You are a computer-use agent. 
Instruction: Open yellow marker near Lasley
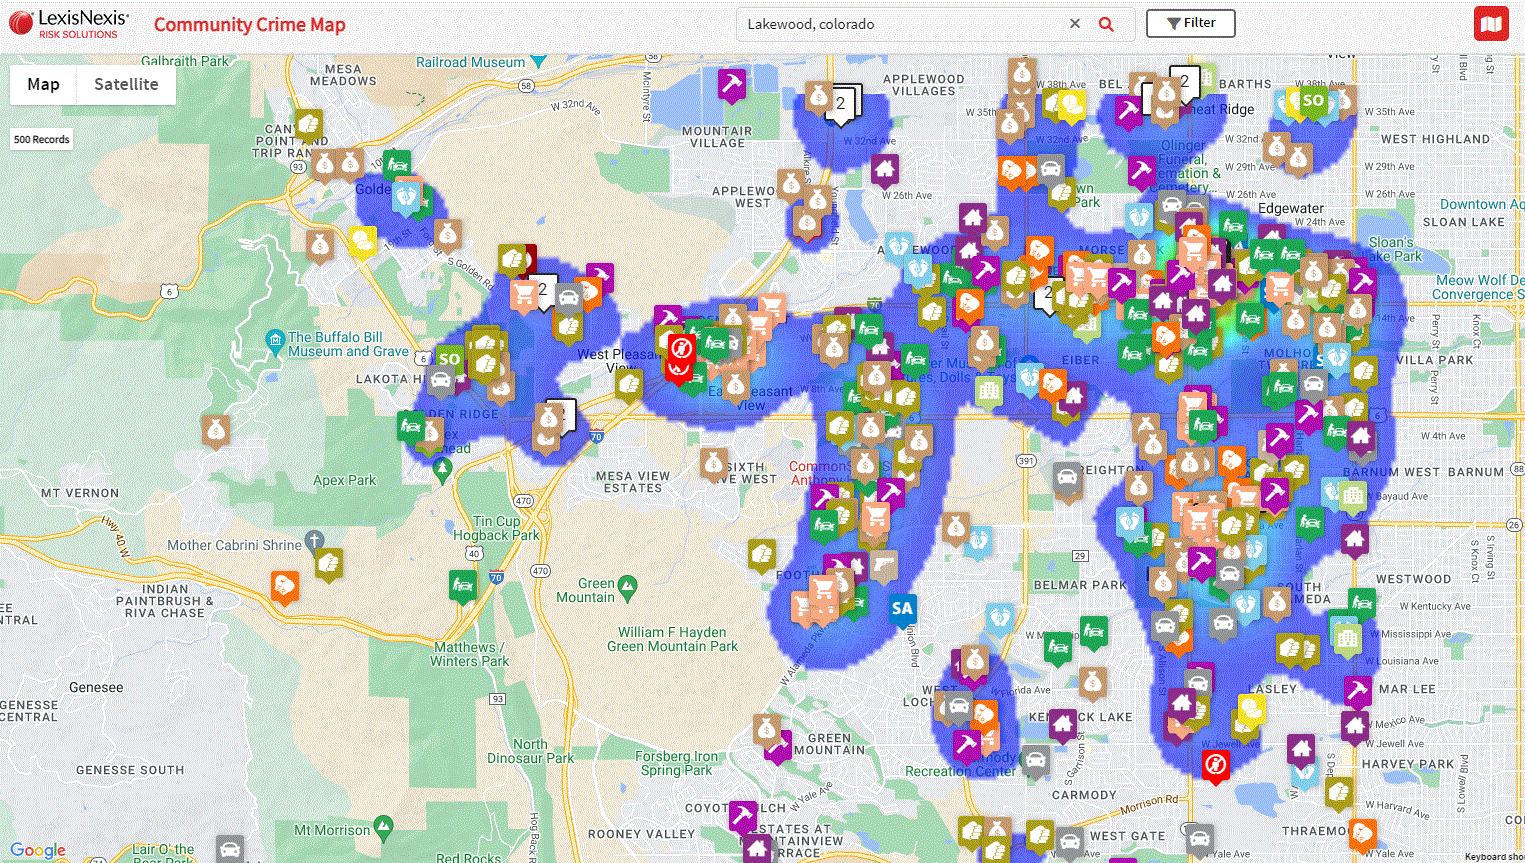1250,710
